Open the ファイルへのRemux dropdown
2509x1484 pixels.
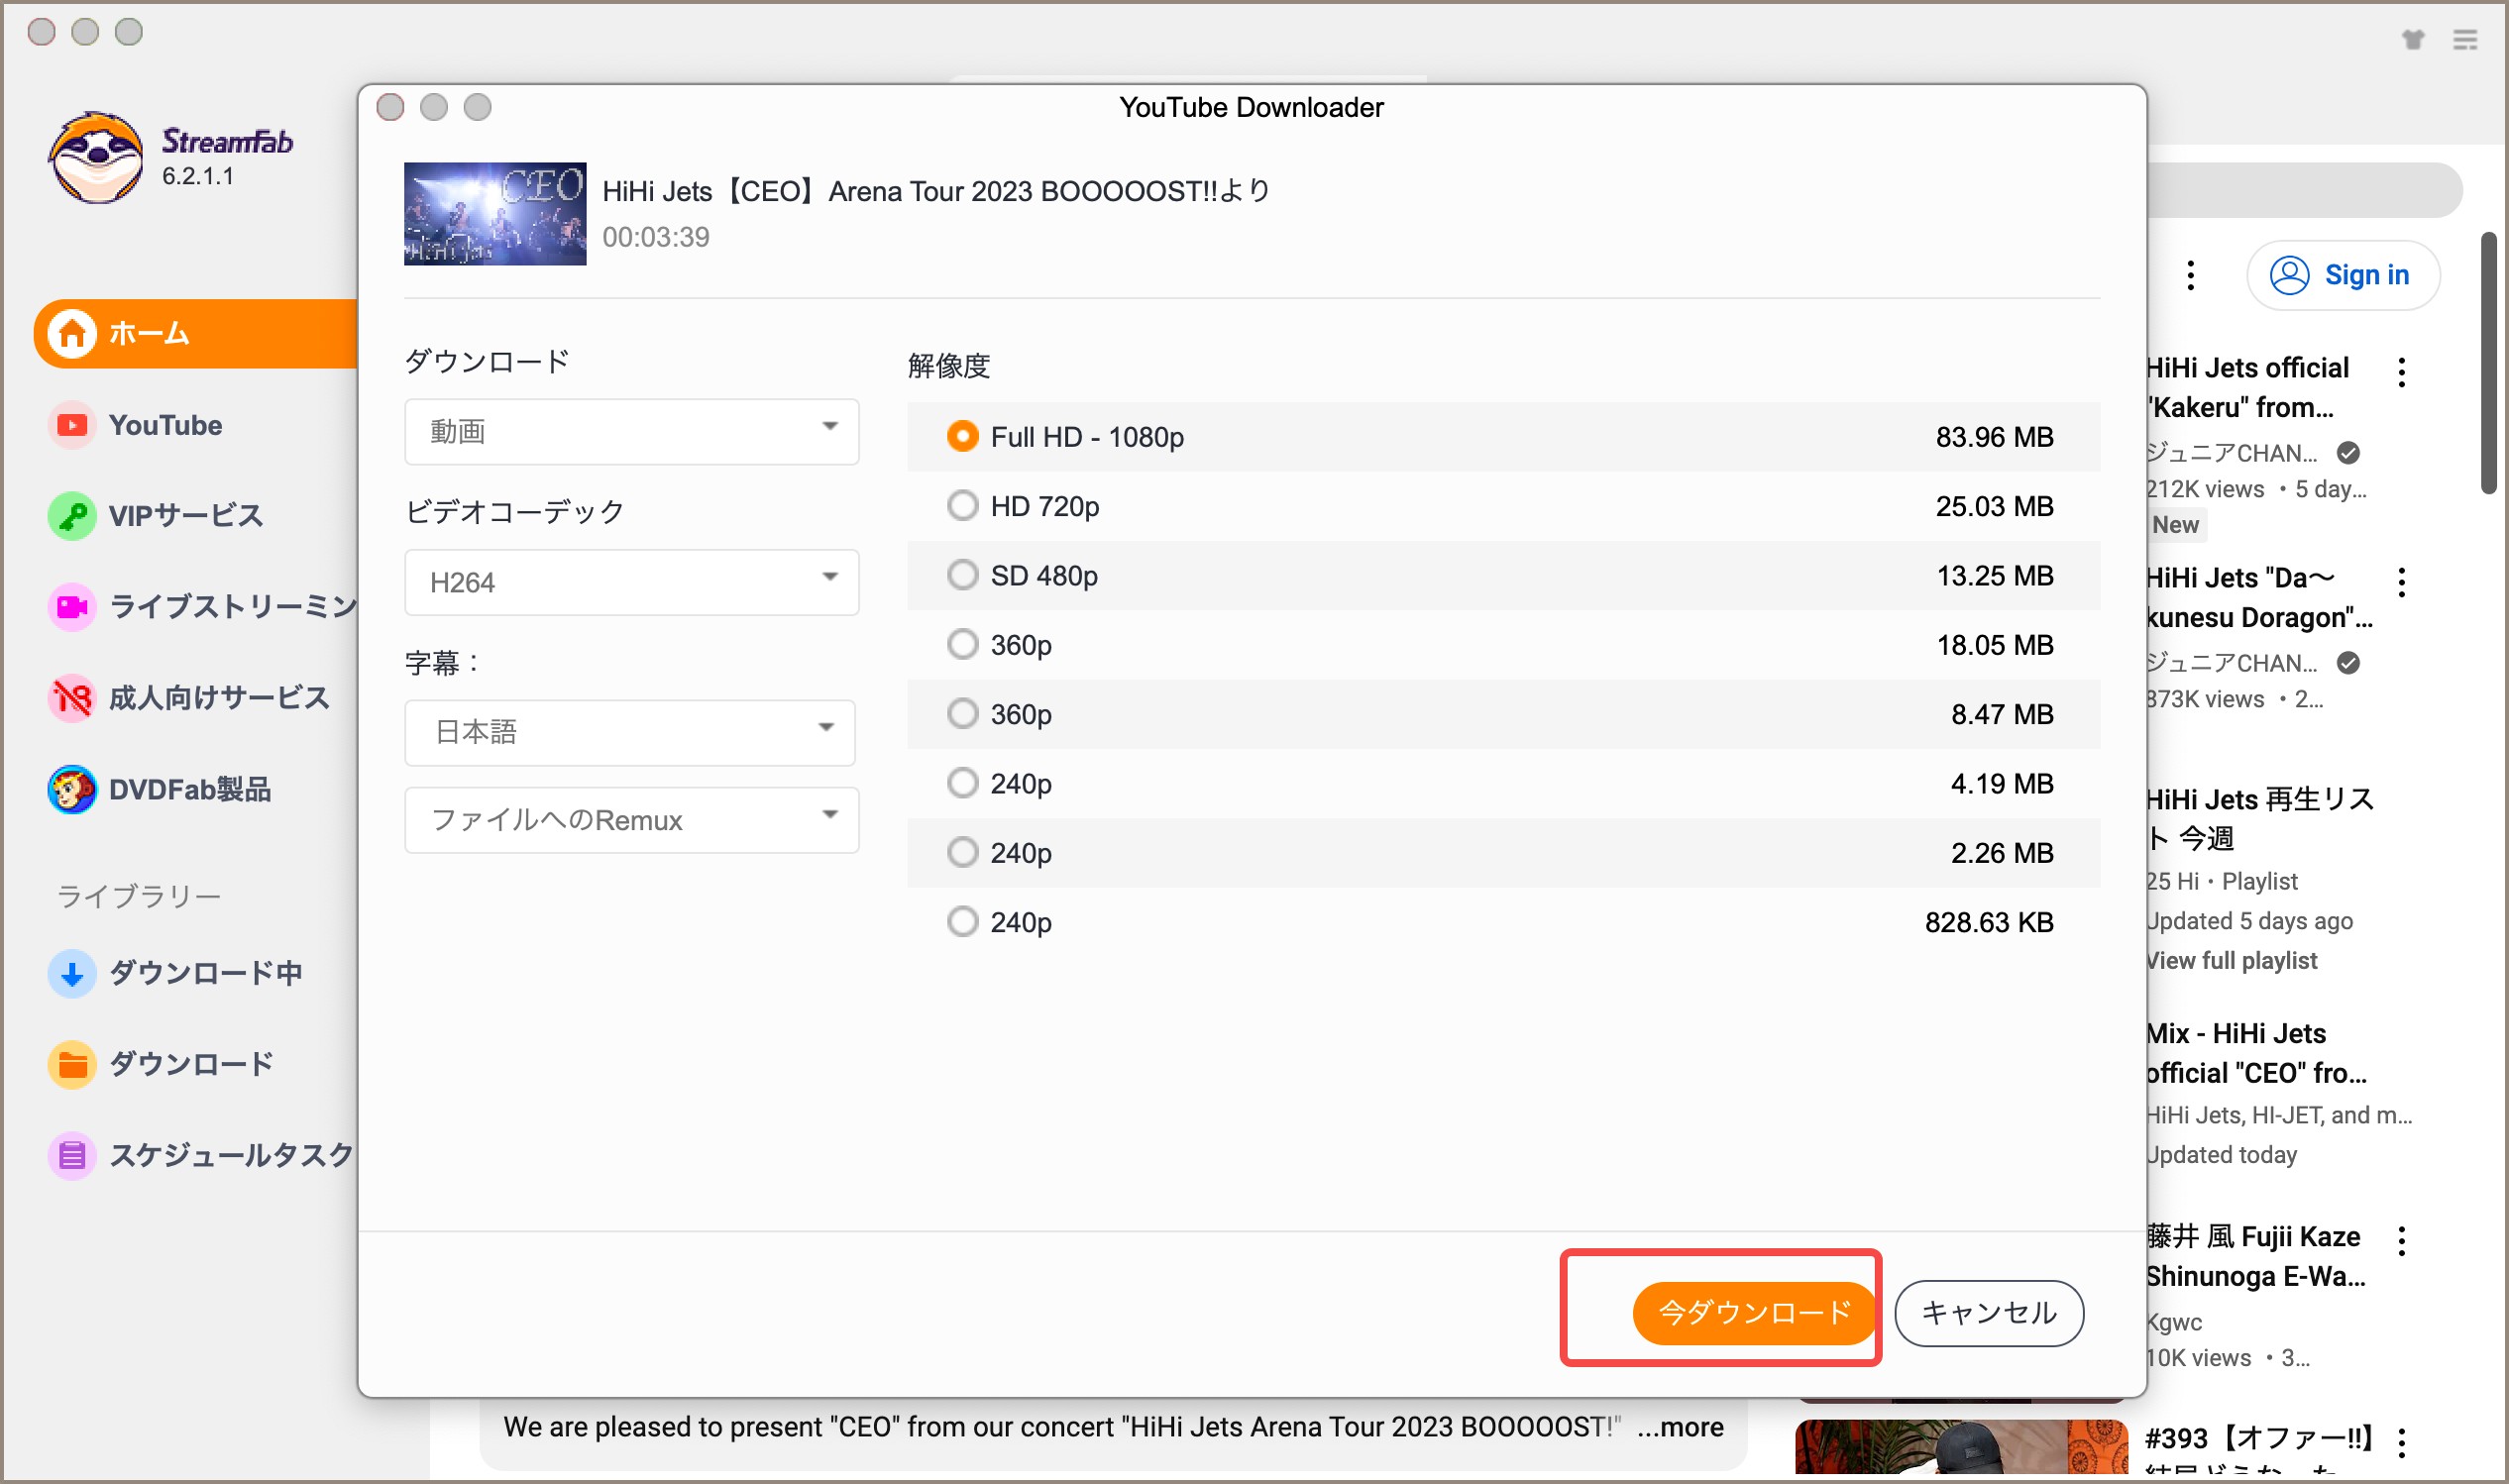[x=632, y=820]
